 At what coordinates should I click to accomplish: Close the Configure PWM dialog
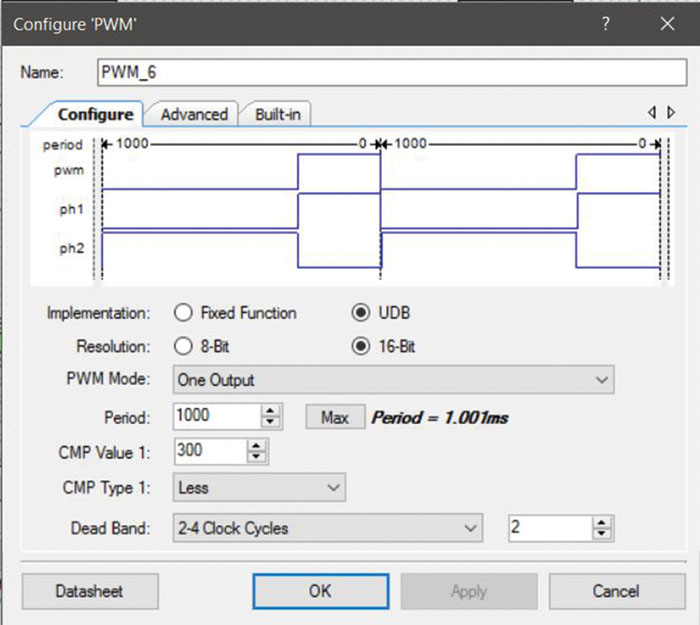[666, 25]
